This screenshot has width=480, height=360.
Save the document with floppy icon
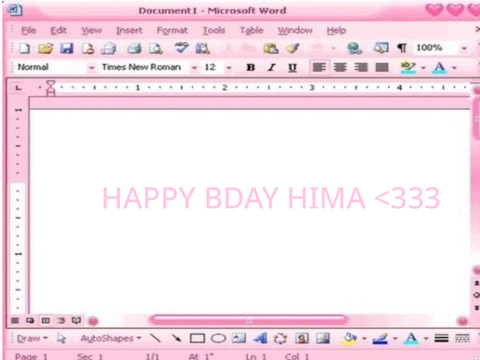click(66, 49)
